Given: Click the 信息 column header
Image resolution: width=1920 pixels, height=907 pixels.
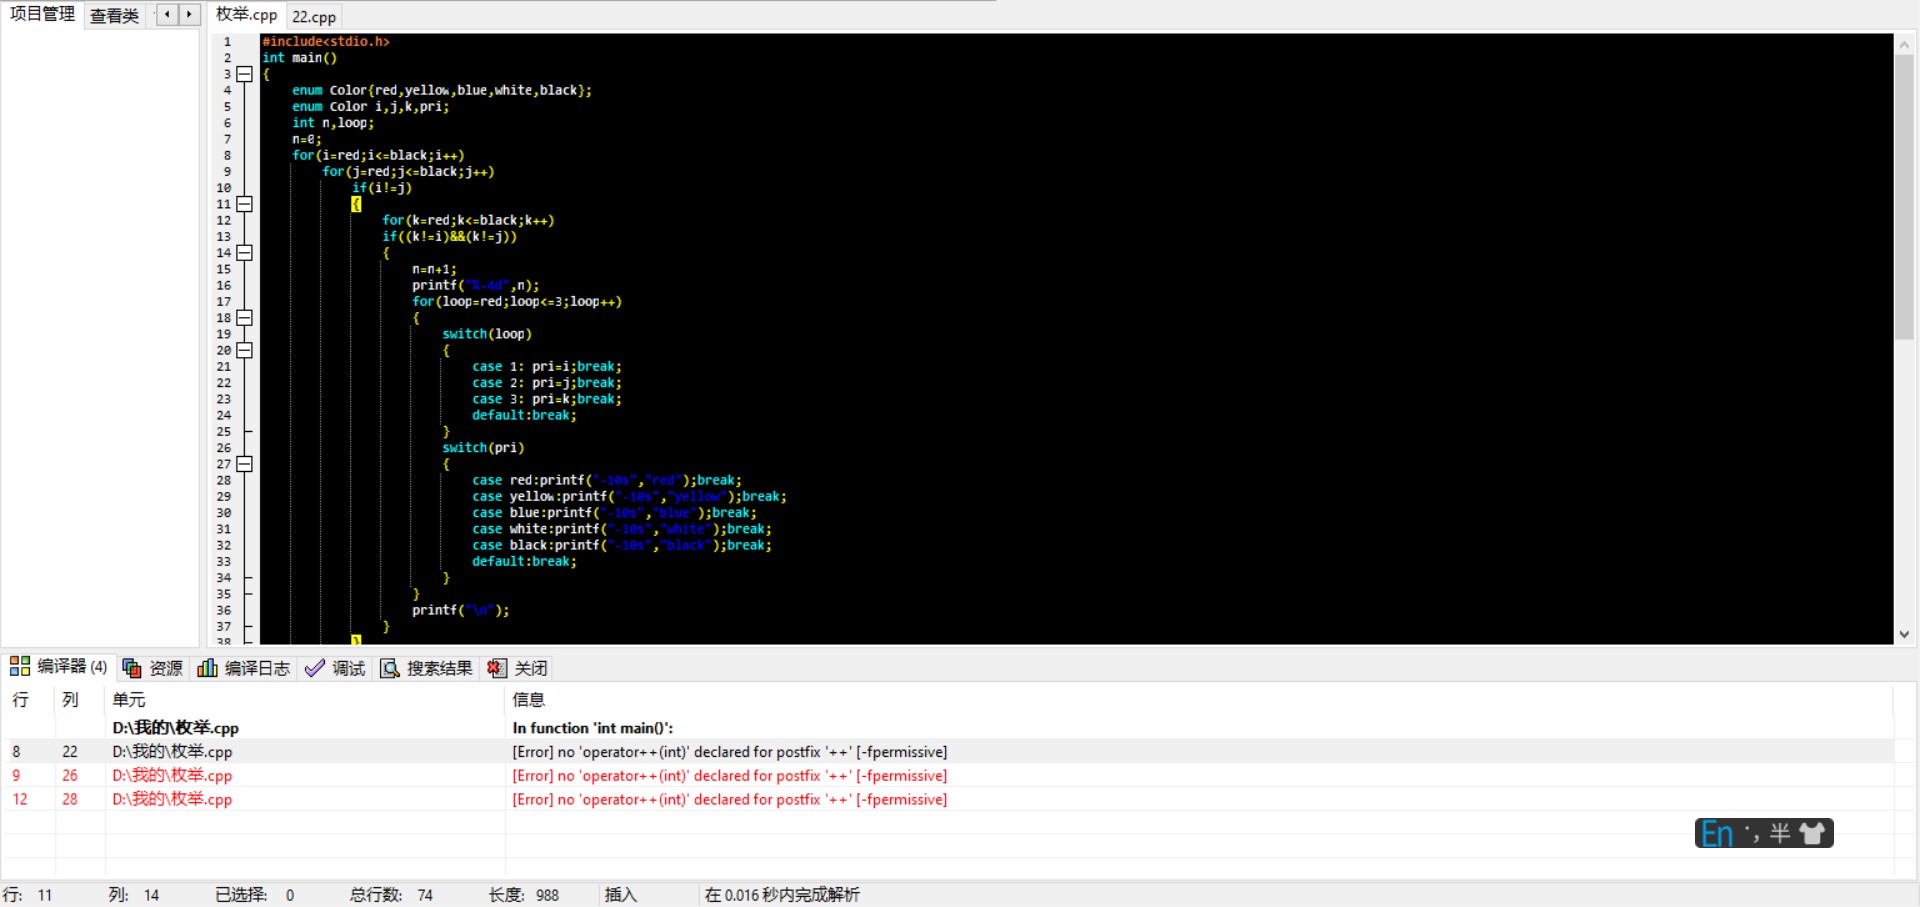Looking at the screenshot, I should tap(528, 700).
